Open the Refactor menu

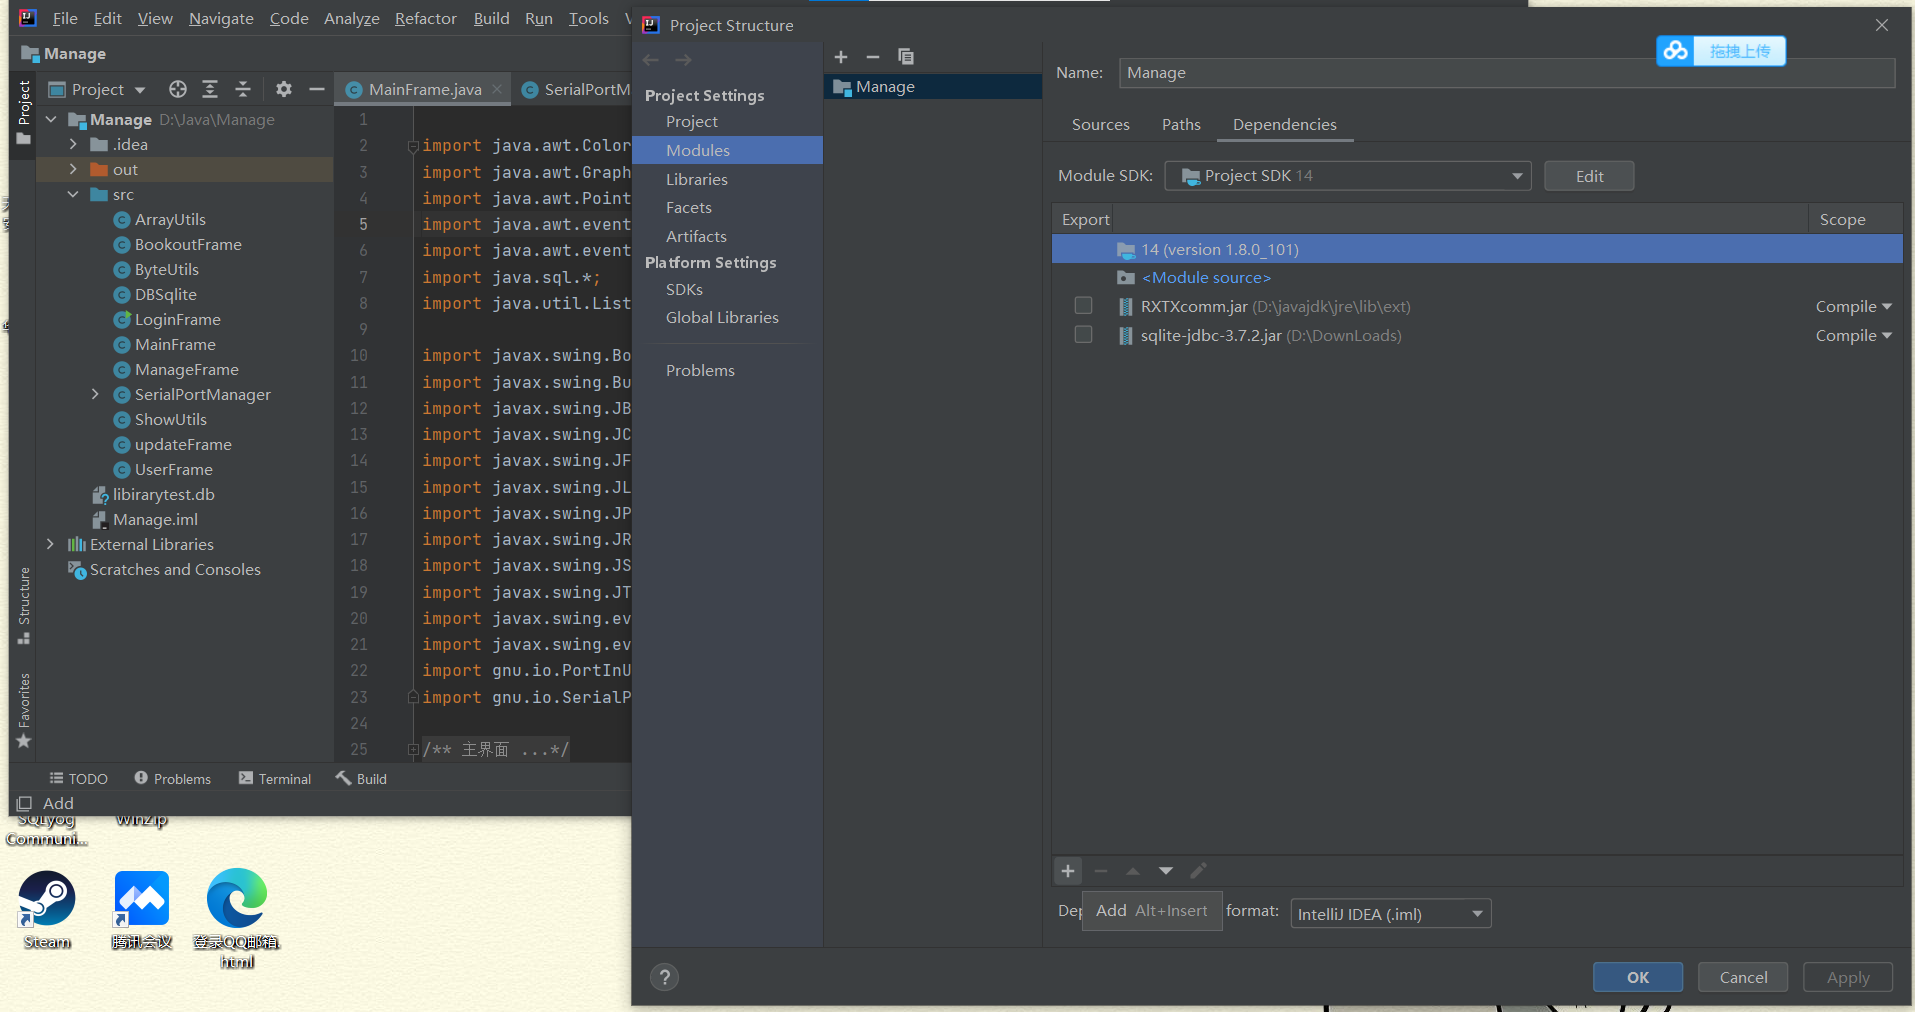[425, 18]
